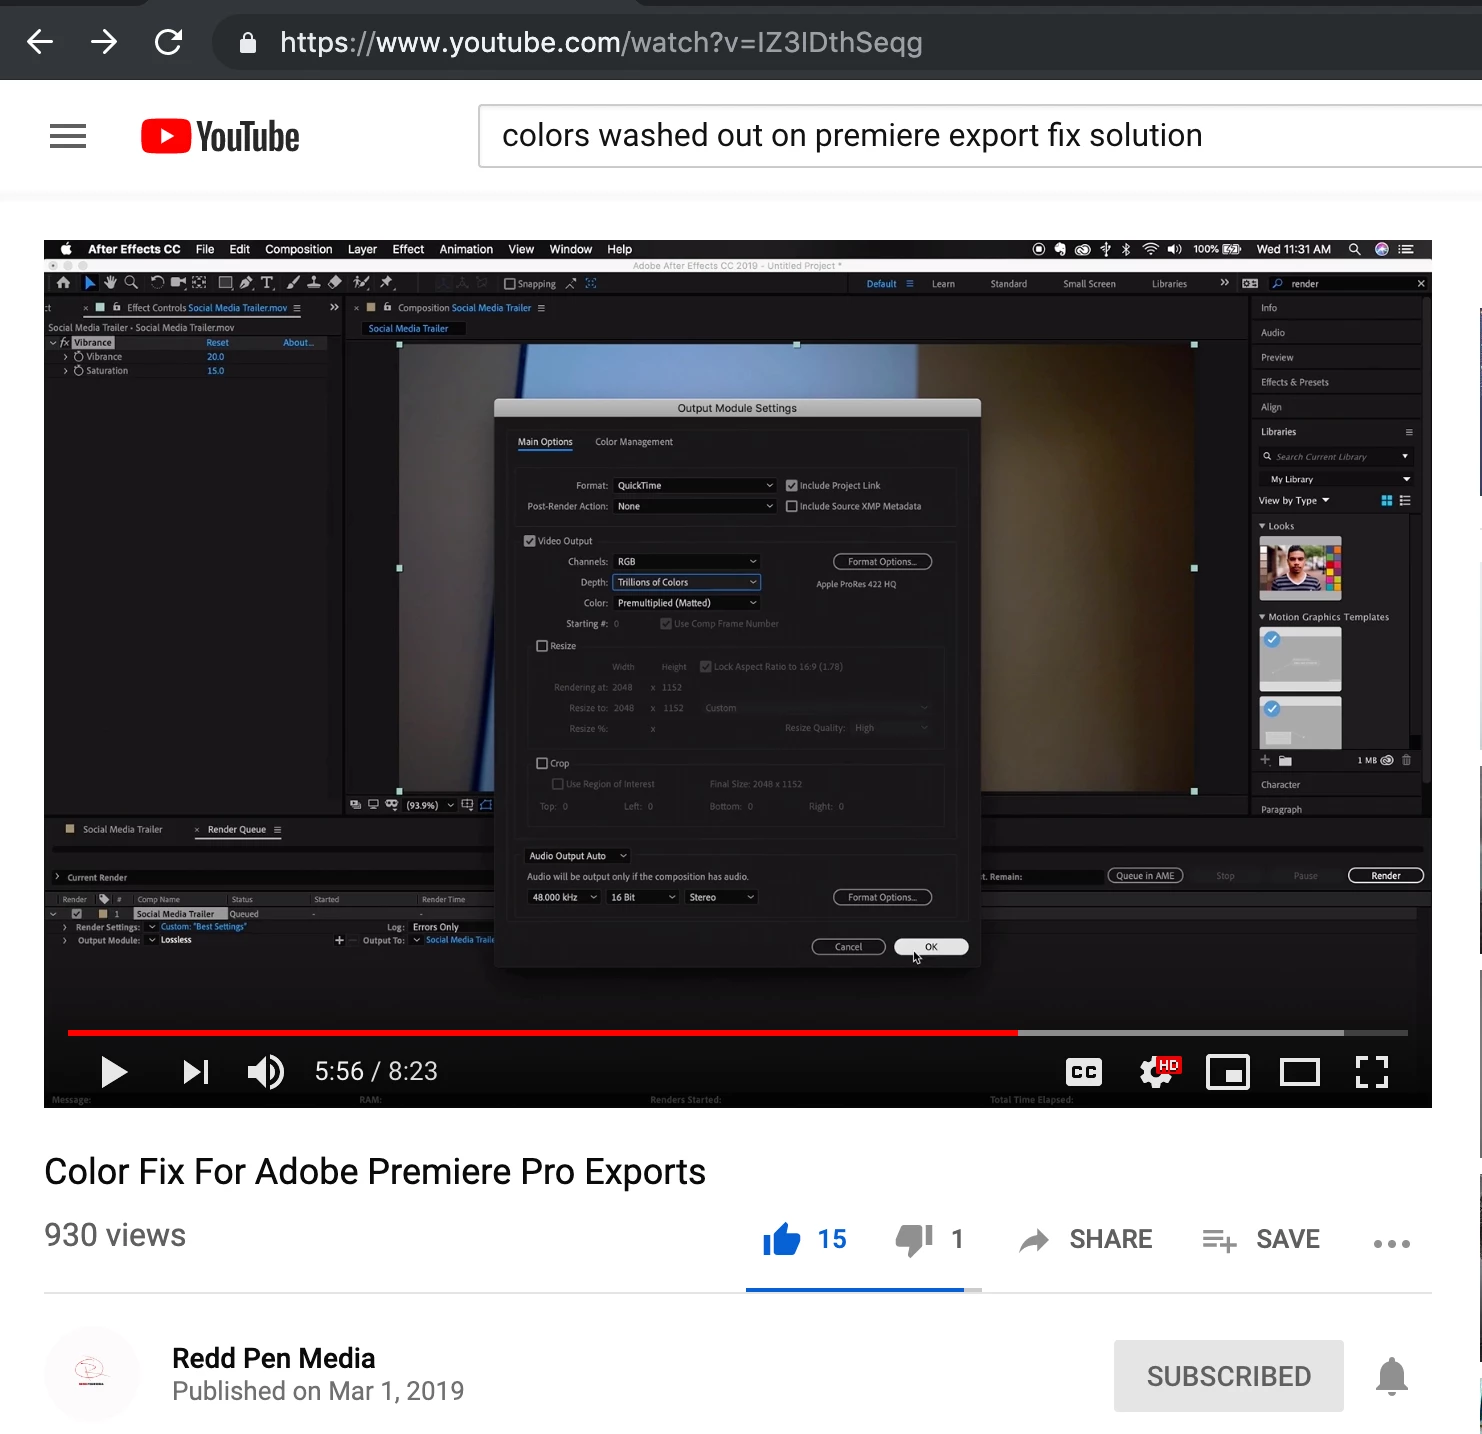Toggle the Video Output checkbox

click(x=530, y=541)
